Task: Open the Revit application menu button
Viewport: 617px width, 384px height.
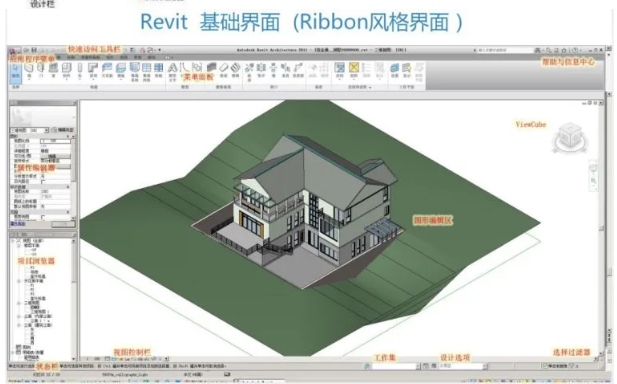Action: coord(15,50)
